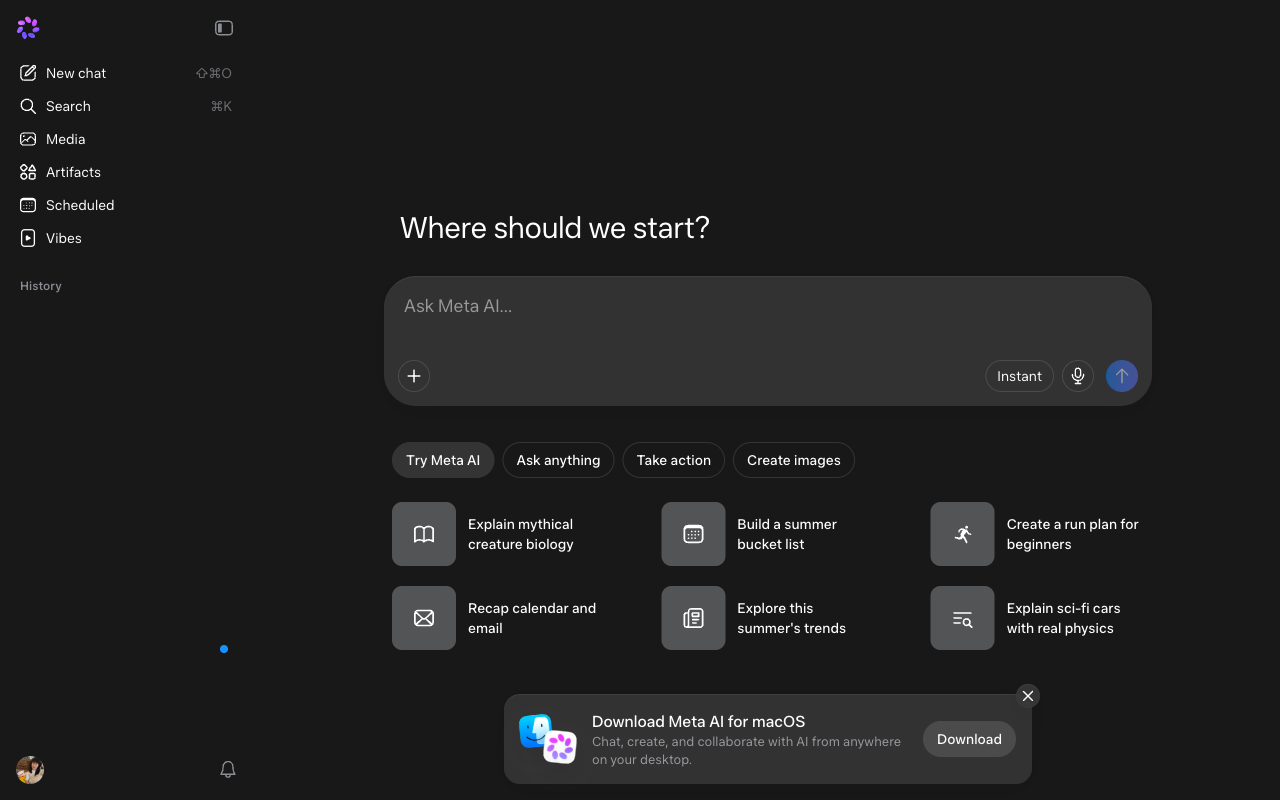The width and height of the screenshot is (1280, 800).
Task: Click the runner icon for run plan
Action: coord(962,534)
